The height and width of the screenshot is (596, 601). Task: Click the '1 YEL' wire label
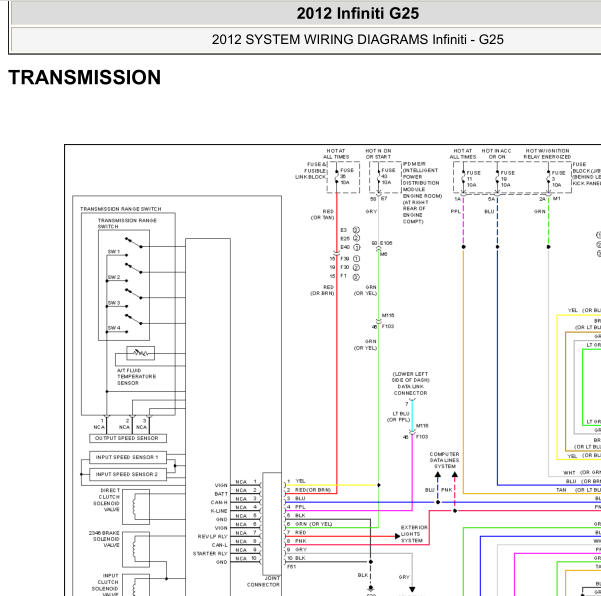coord(296,481)
